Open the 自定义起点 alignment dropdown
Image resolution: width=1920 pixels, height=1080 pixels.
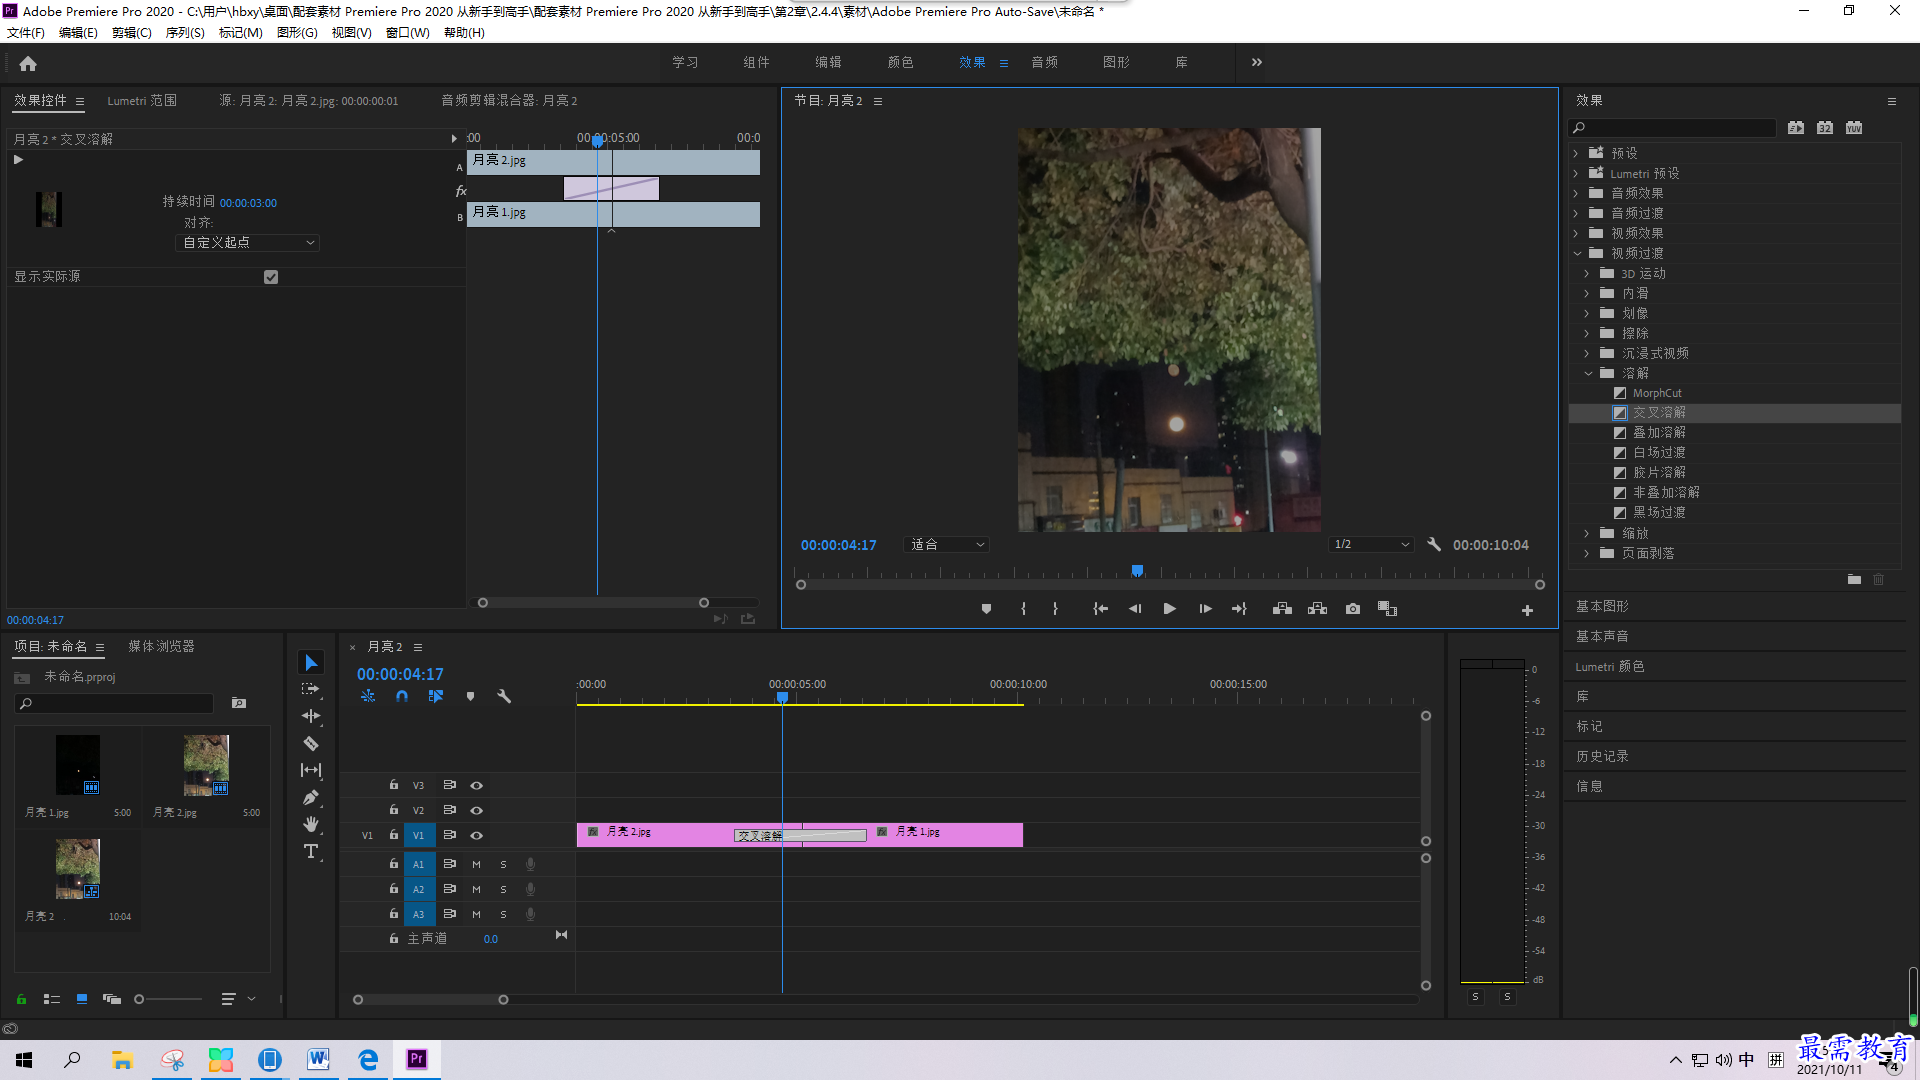(248, 243)
